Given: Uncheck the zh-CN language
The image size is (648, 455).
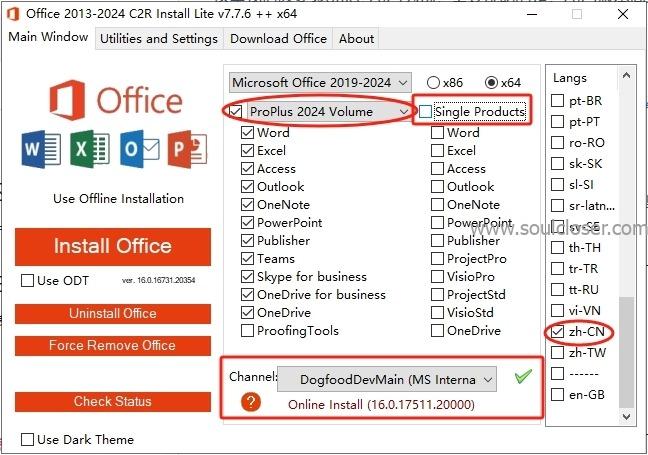Looking at the screenshot, I should tap(557, 331).
